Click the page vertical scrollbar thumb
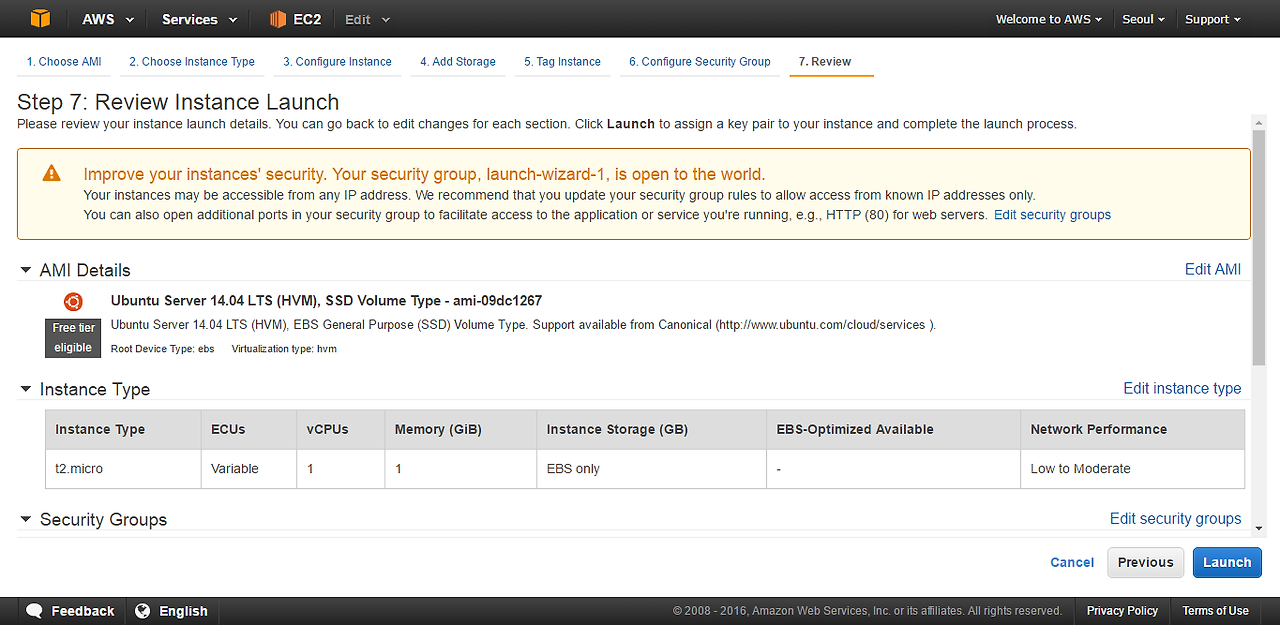 click(1259, 247)
